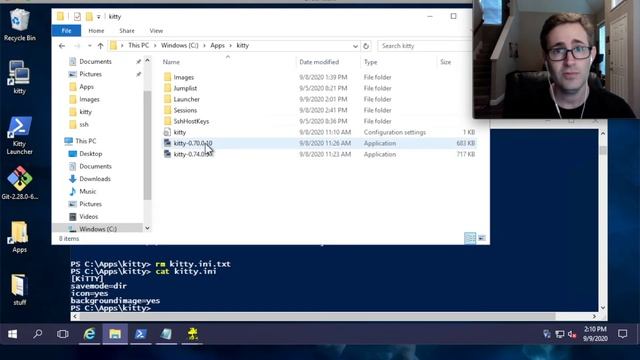
Task: Open the kitty desktop shortcut
Action: (x=19, y=77)
